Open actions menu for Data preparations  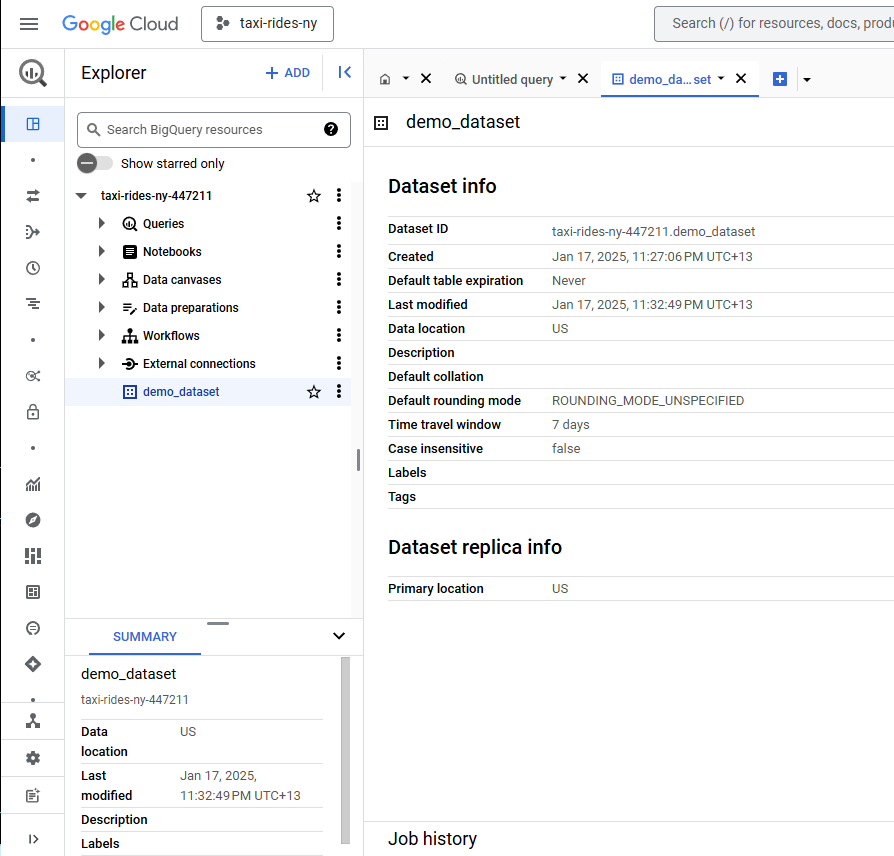click(339, 307)
